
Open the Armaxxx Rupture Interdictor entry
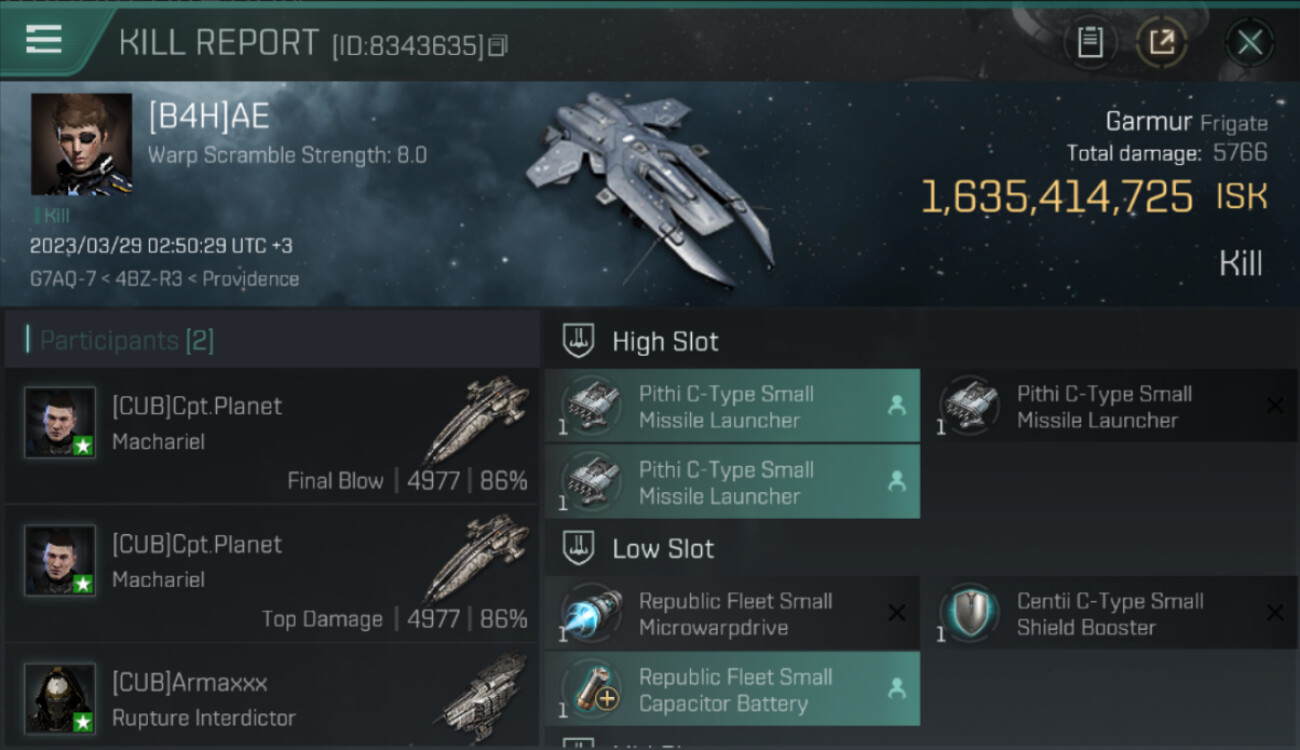point(272,697)
